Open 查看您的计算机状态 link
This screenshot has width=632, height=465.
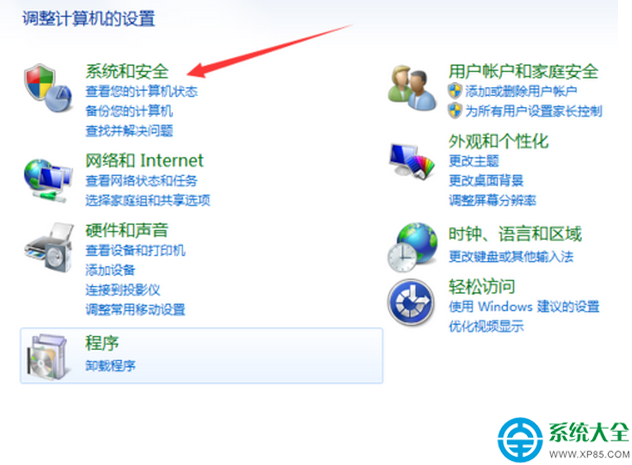point(141,91)
